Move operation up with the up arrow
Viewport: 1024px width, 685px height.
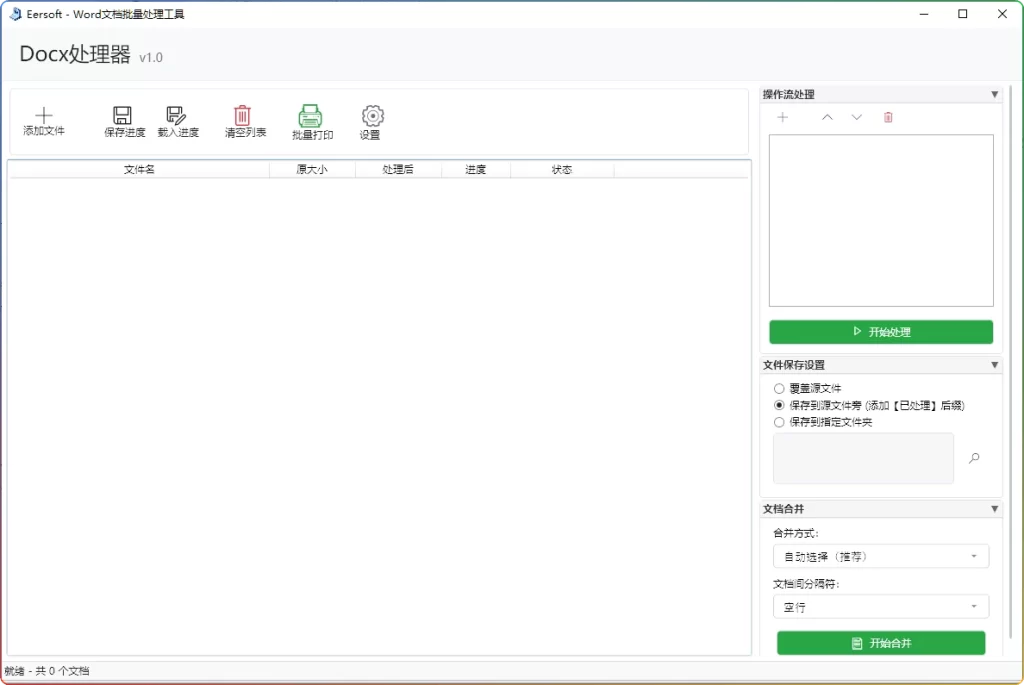pos(827,117)
